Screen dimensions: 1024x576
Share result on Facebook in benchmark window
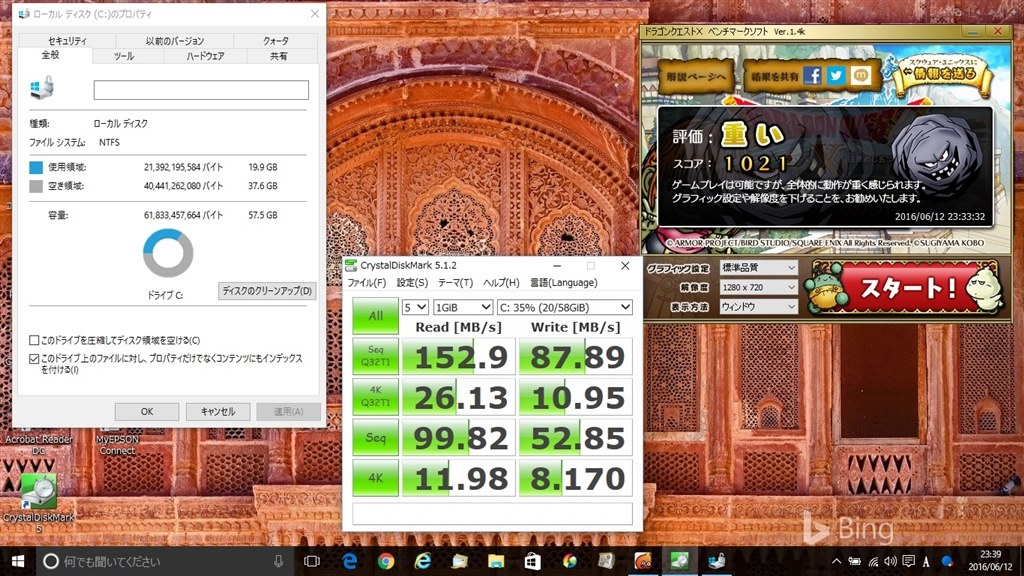coord(812,76)
